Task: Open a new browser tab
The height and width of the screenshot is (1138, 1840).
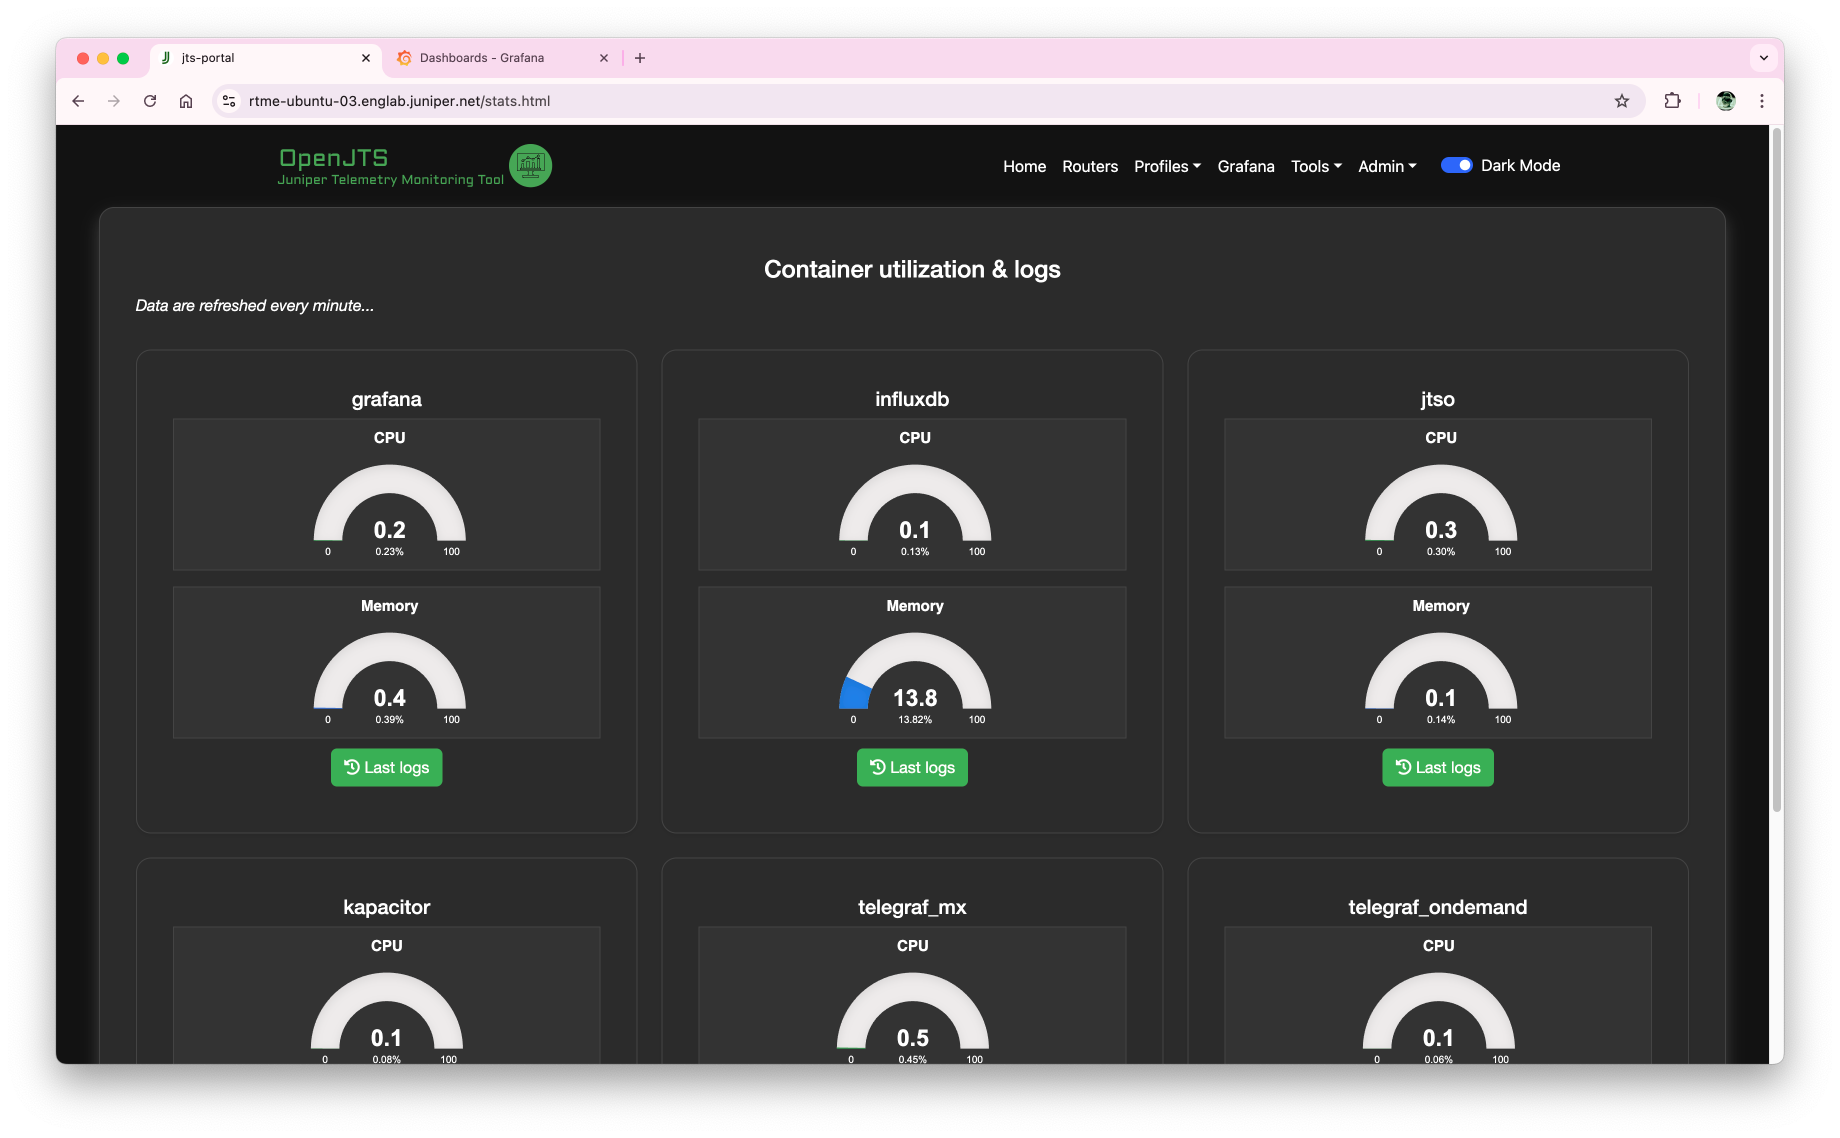Action: 640,58
